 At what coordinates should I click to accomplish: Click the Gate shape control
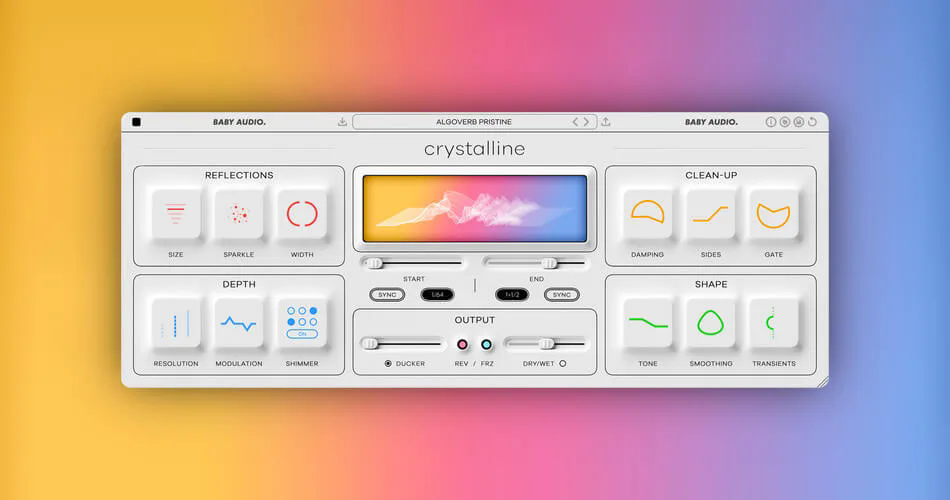[x=774, y=214]
